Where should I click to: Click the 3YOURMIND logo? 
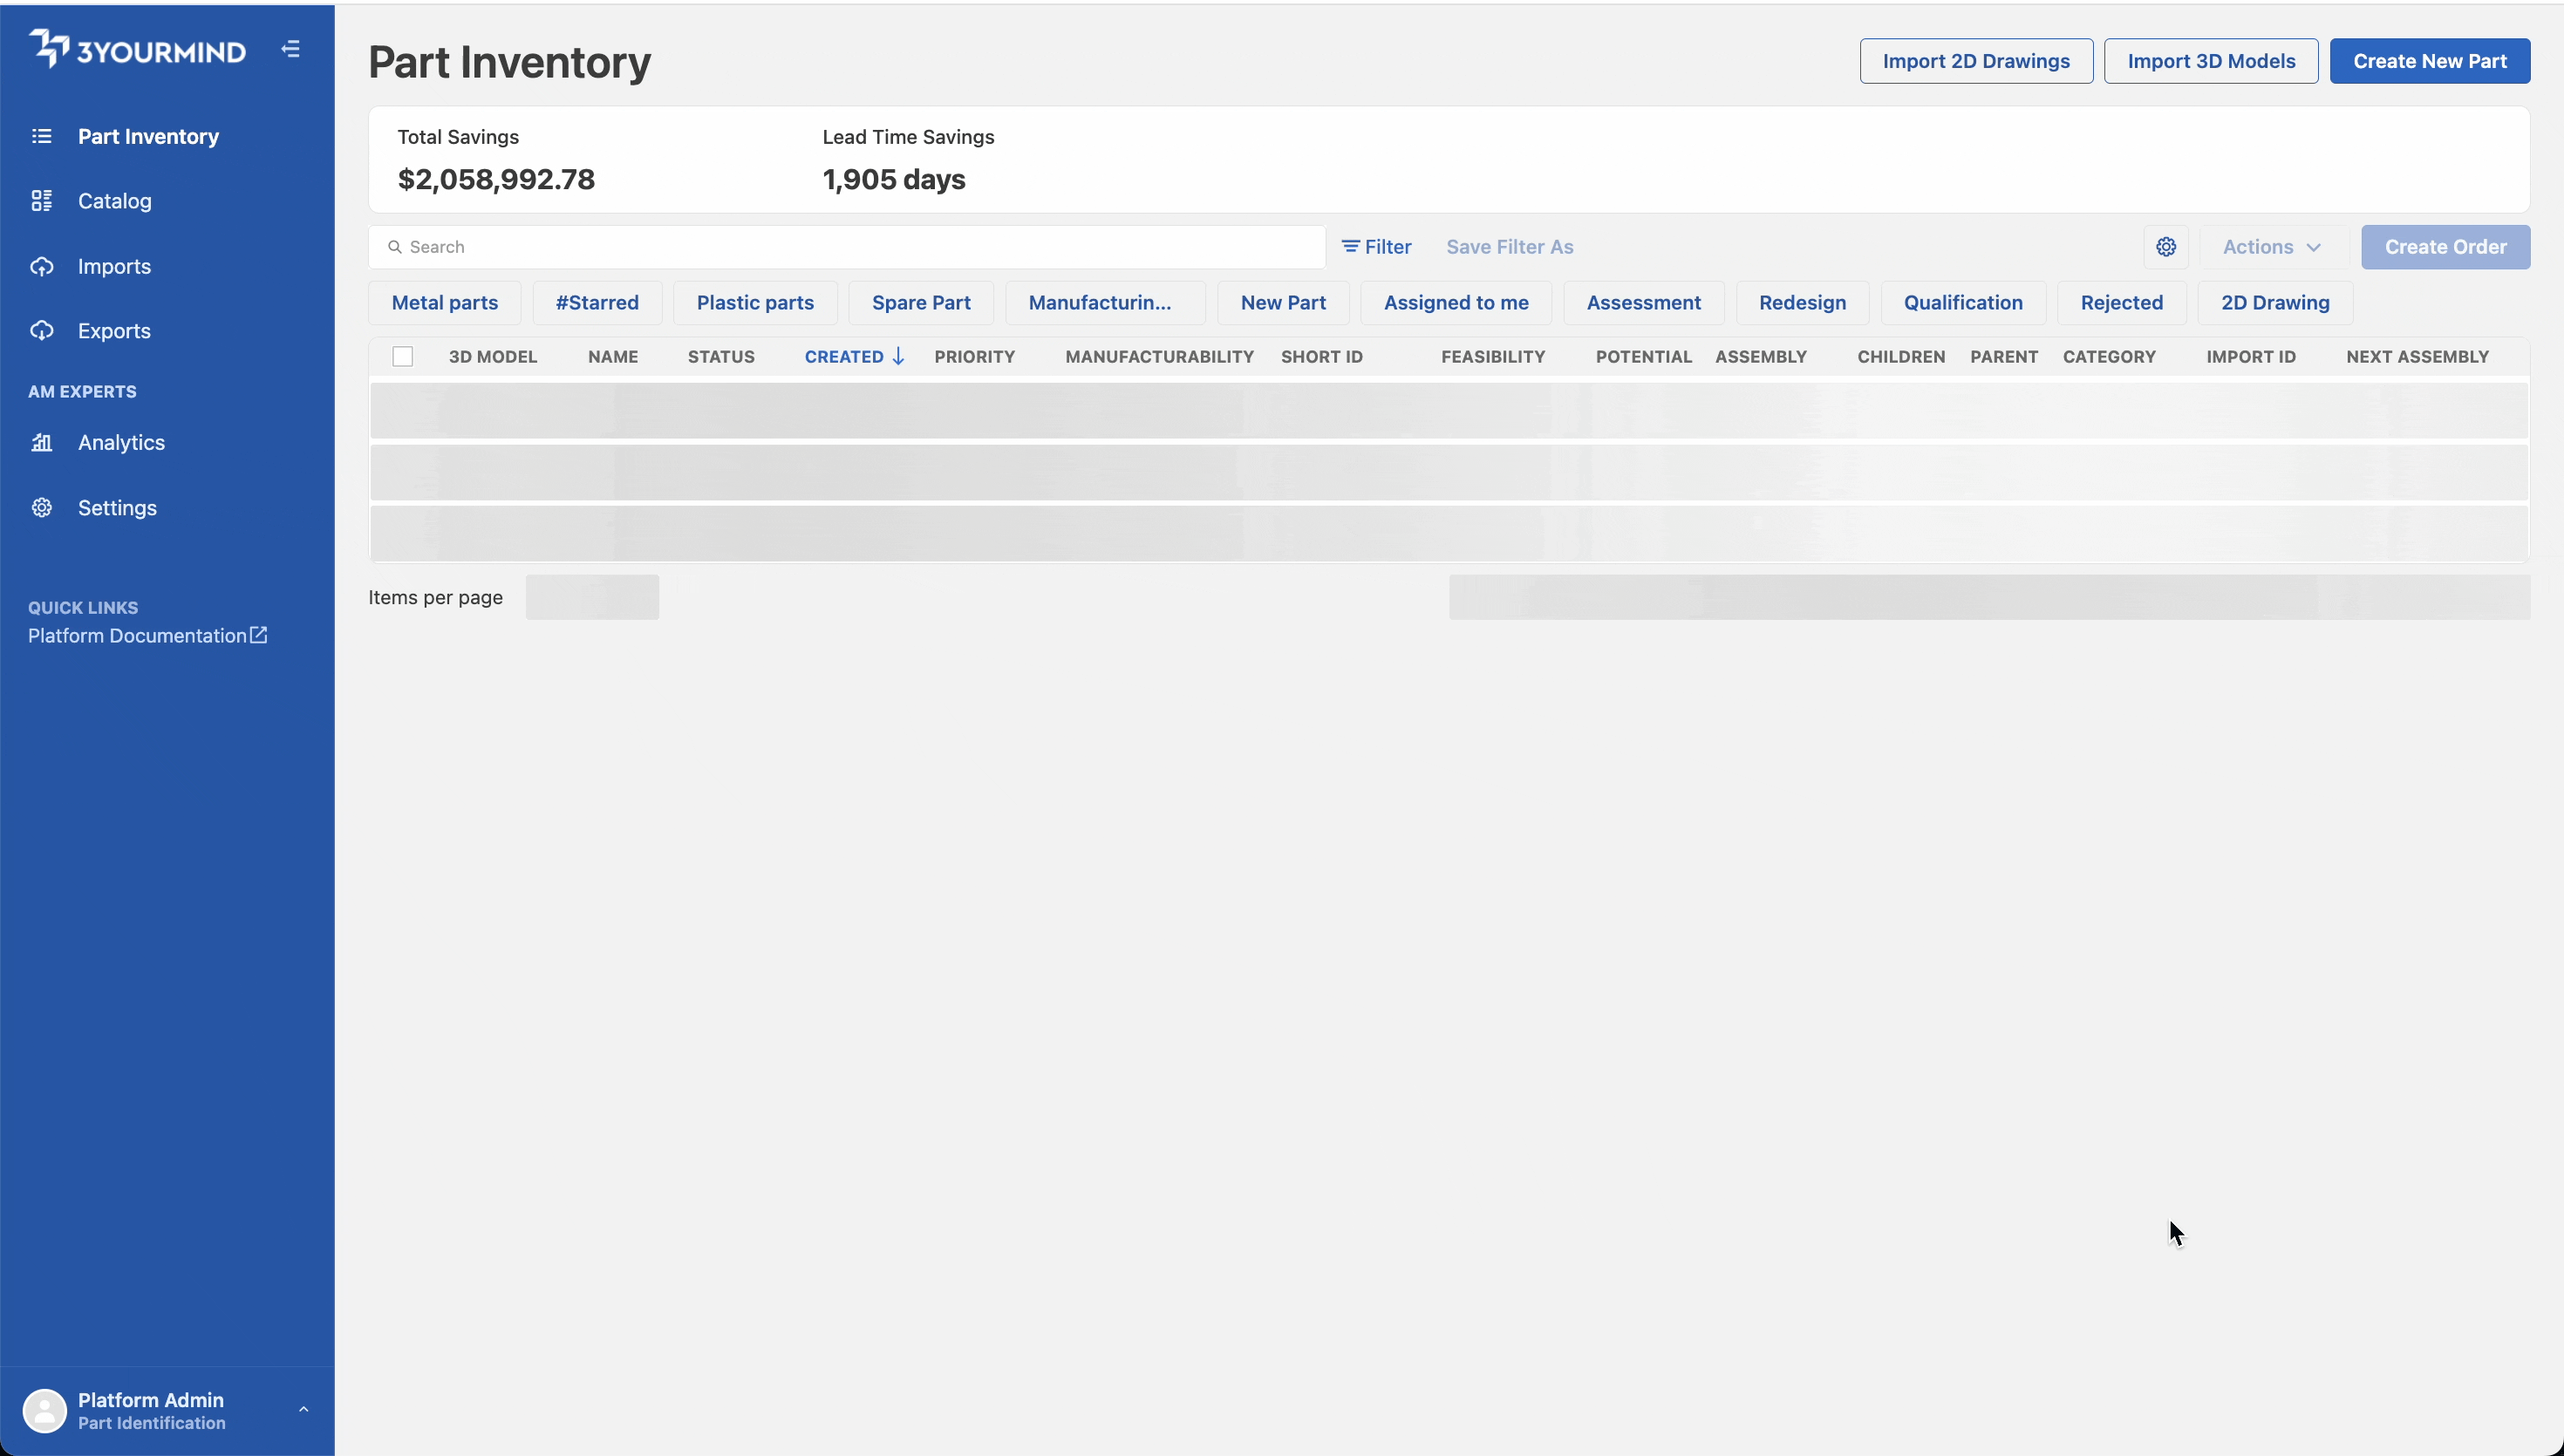[x=137, y=49]
